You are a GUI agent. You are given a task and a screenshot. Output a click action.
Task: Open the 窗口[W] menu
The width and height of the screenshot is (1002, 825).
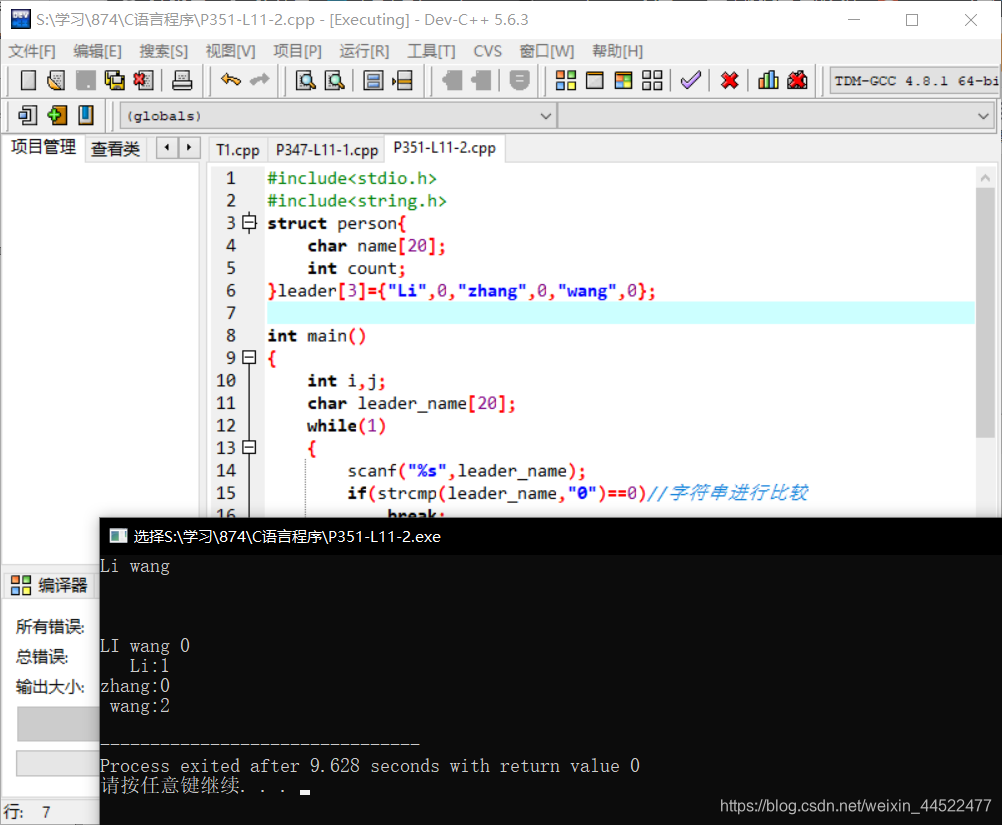pyautogui.click(x=546, y=51)
